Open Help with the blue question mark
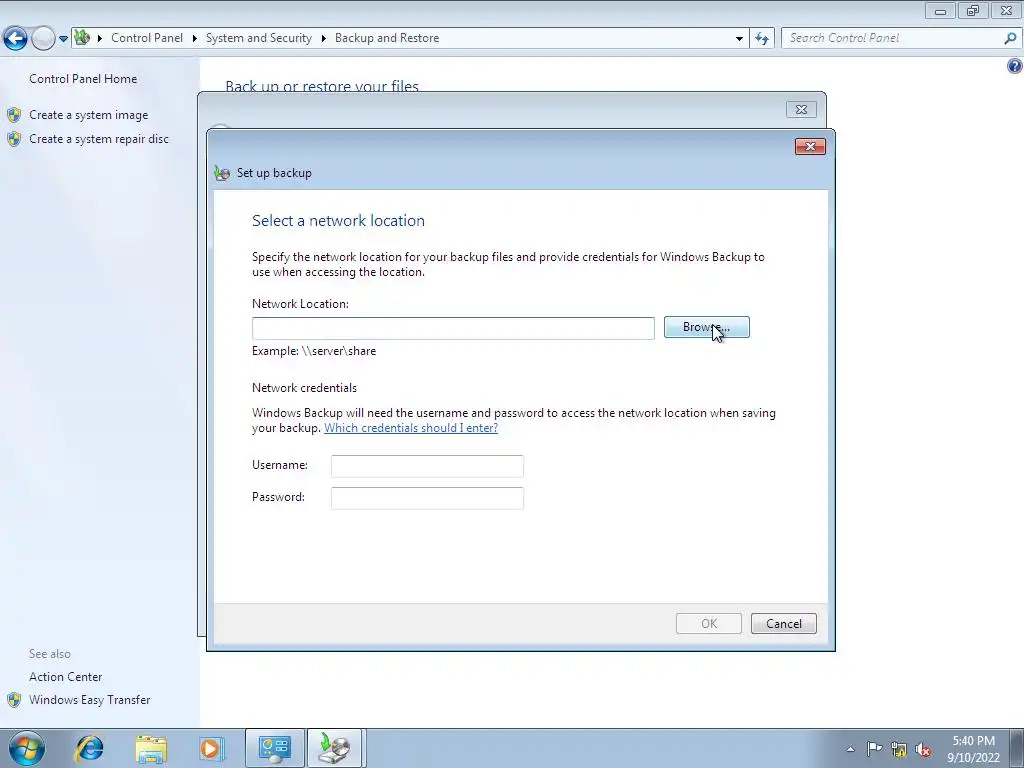Image resolution: width=1024 pixels, height=768 pixels. [1015, 66]
